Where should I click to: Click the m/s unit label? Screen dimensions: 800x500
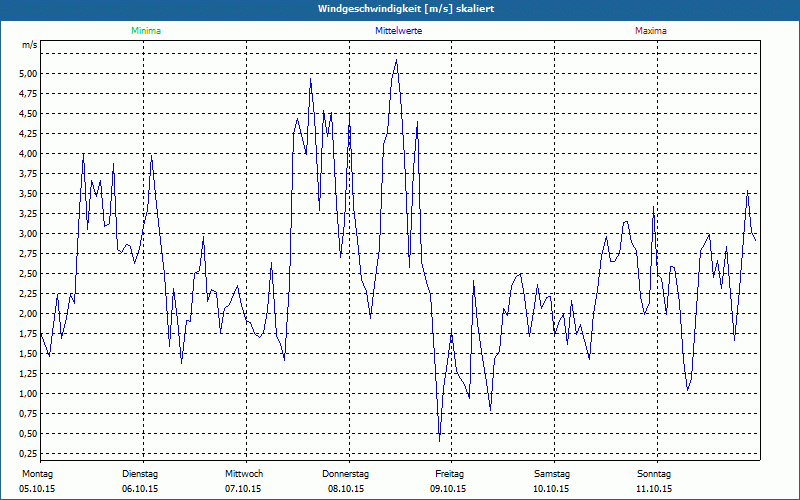[x=30, y=45]
